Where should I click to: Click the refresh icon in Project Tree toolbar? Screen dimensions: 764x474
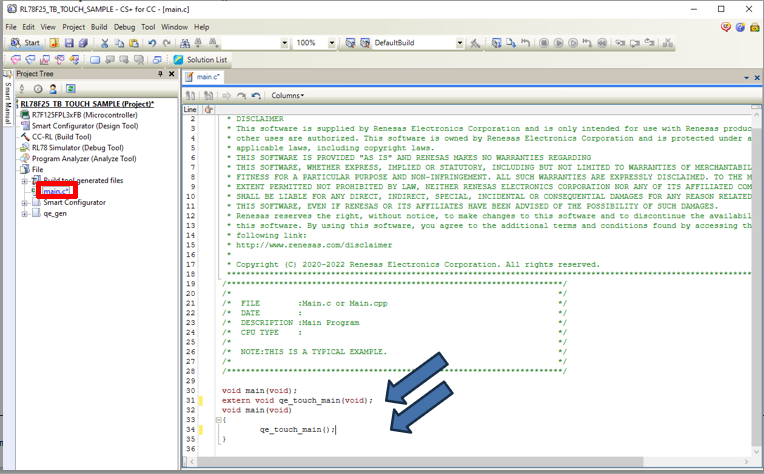(x=70, y=89)
